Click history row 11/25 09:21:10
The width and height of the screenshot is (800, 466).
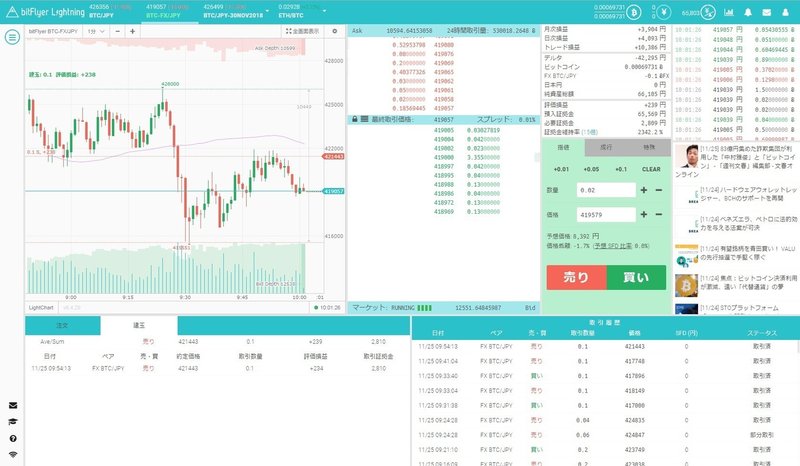(x=604, y=450)
